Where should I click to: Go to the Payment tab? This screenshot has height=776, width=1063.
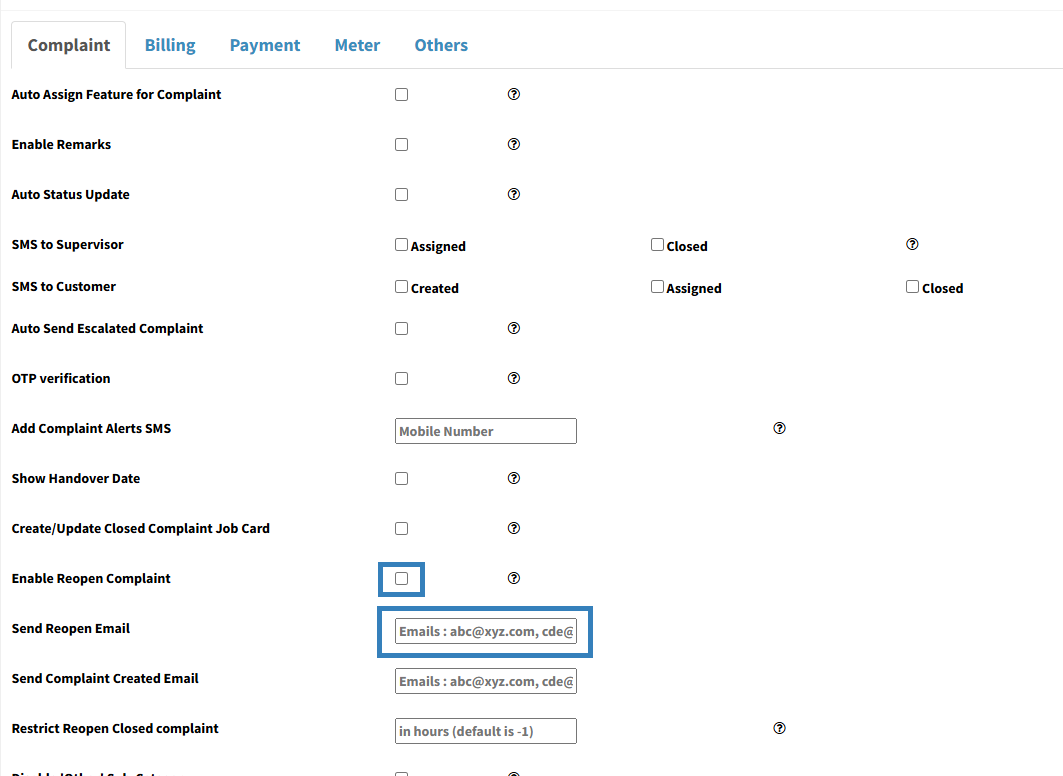(265, 45)
